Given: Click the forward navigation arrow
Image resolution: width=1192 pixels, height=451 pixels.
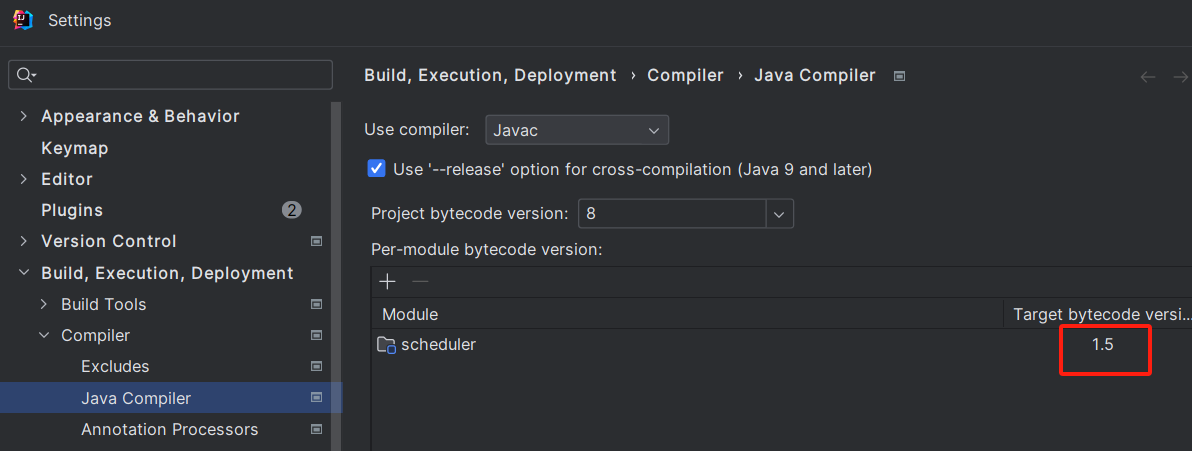Looking at the screenshot, I should (x=1180, y=77).
